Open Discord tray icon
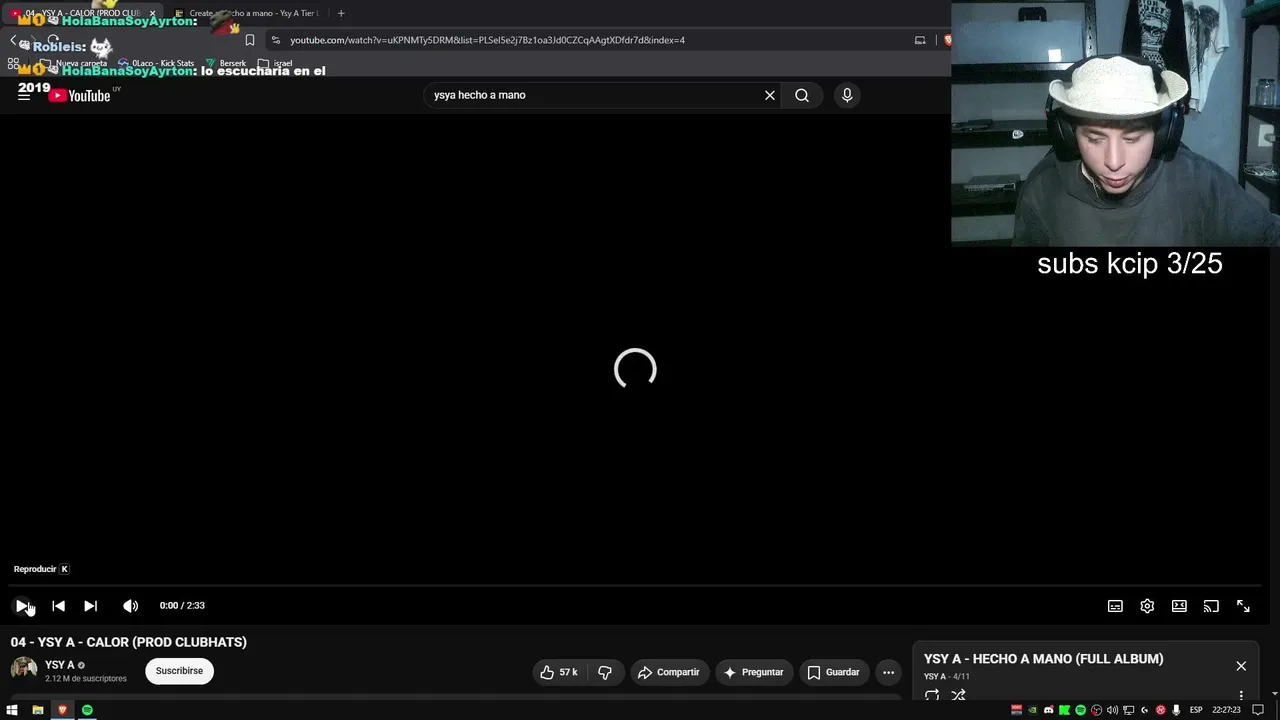The width and height of the screenshot is (1280, 720). pos(1049,710)
